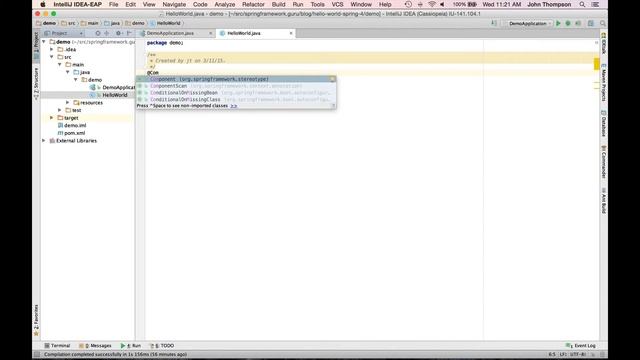Open the Ant Build side panel
640x360 pixels.
[x=604, y=201]
